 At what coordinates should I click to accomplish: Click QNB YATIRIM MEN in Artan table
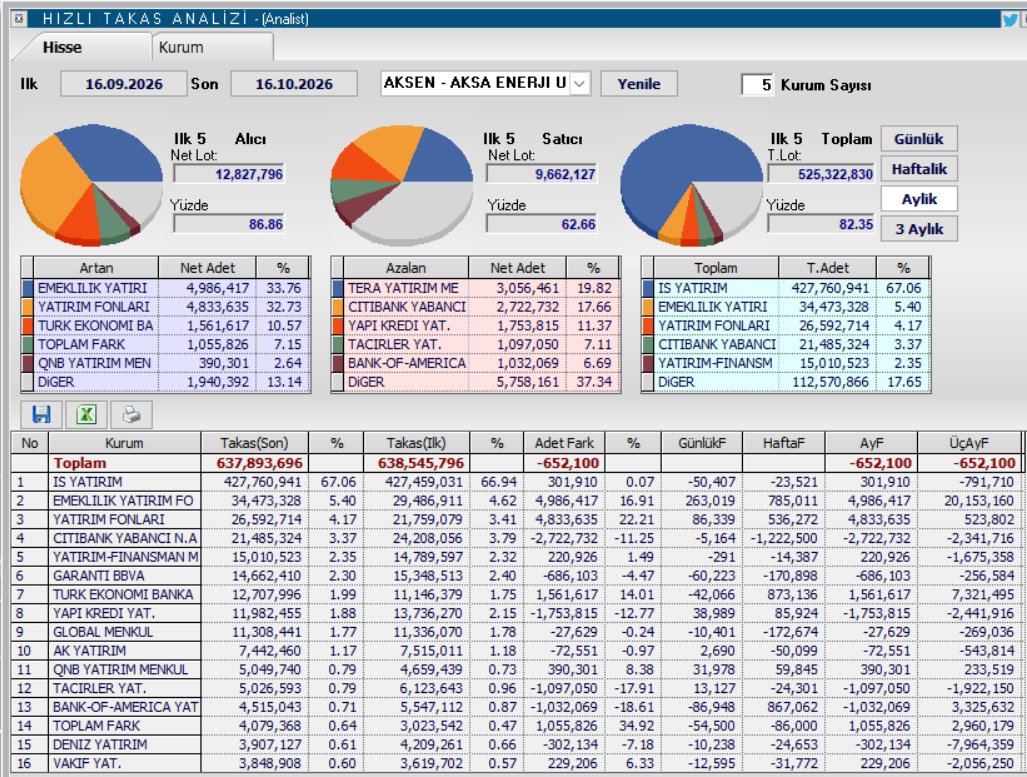[x=94, y=363]
